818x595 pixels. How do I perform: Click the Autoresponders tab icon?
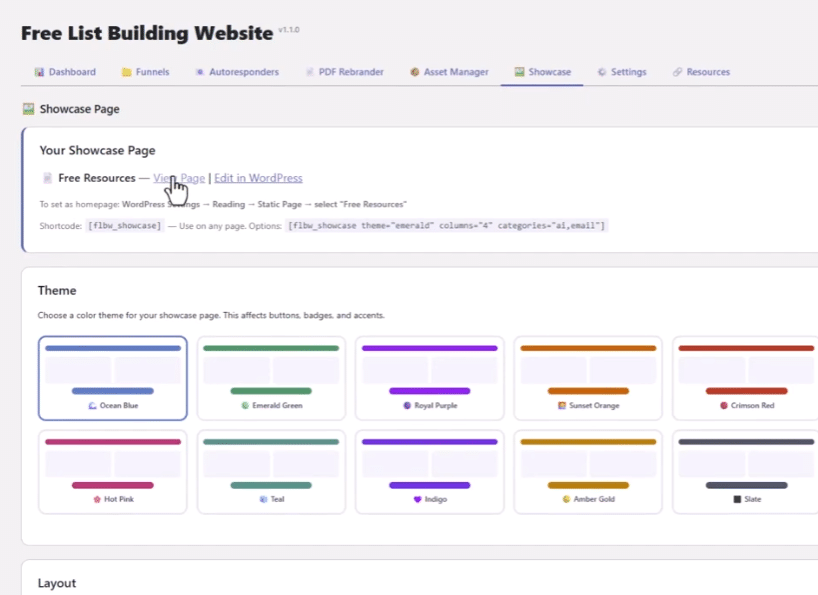pos(200,72)
